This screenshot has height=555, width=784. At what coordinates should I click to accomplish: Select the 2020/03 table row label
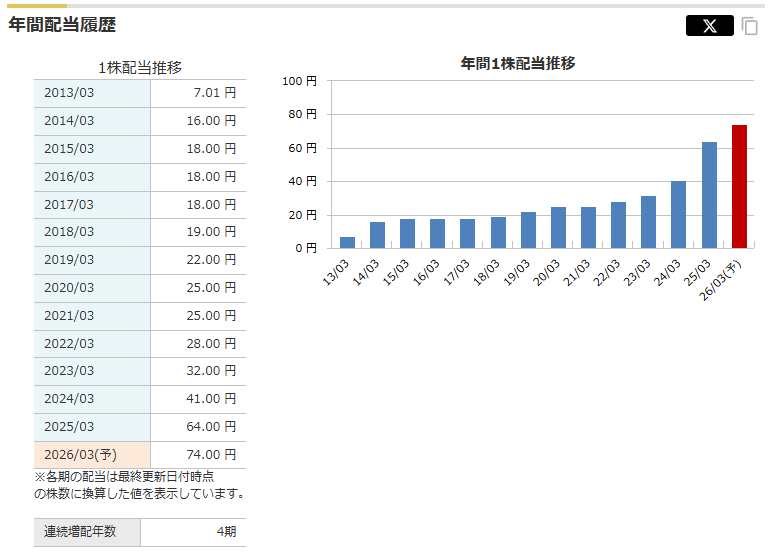click(69, 288)
